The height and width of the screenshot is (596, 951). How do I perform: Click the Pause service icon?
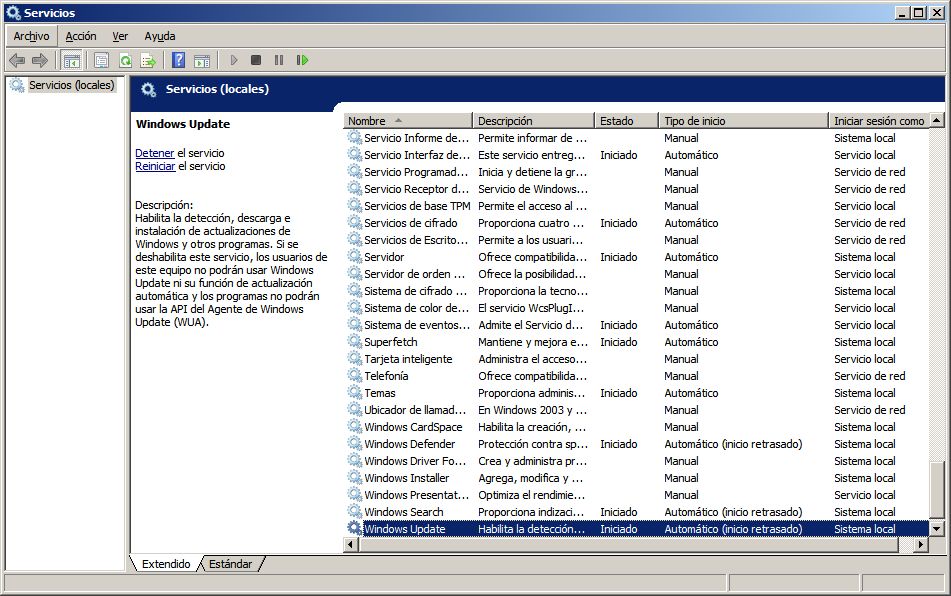coord(279,60)
